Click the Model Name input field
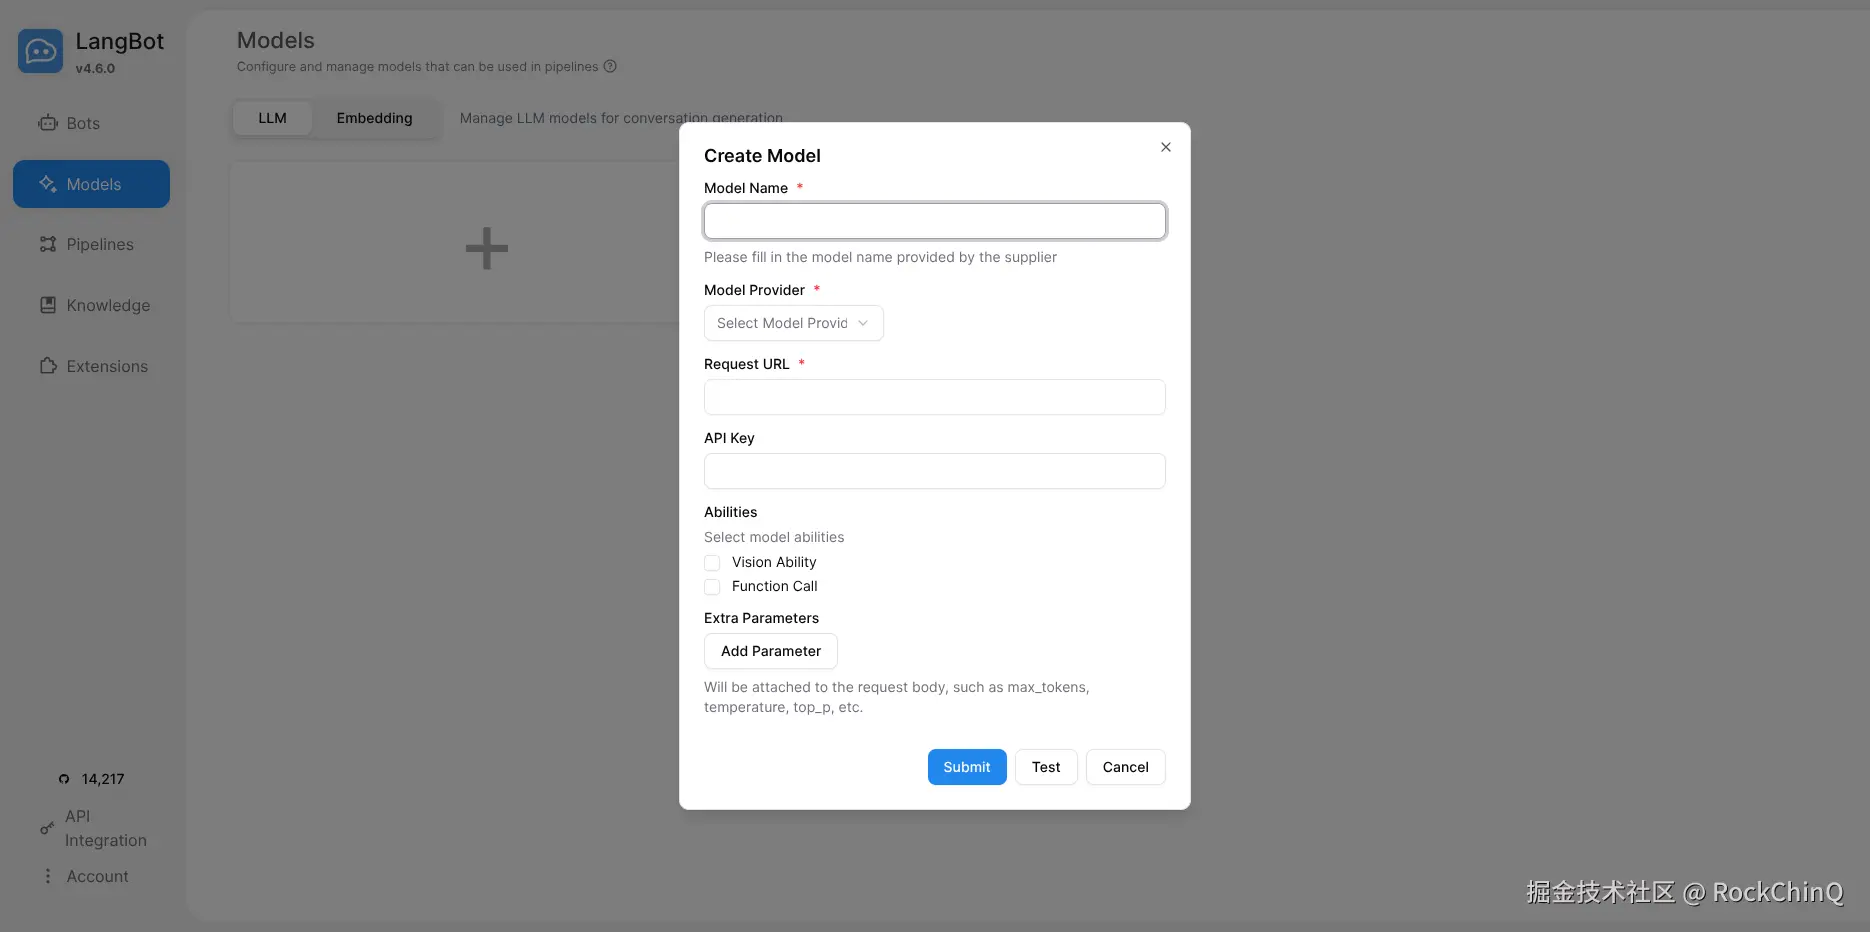The width and height of the screenshot is (1870, 932). click(934, 221)
